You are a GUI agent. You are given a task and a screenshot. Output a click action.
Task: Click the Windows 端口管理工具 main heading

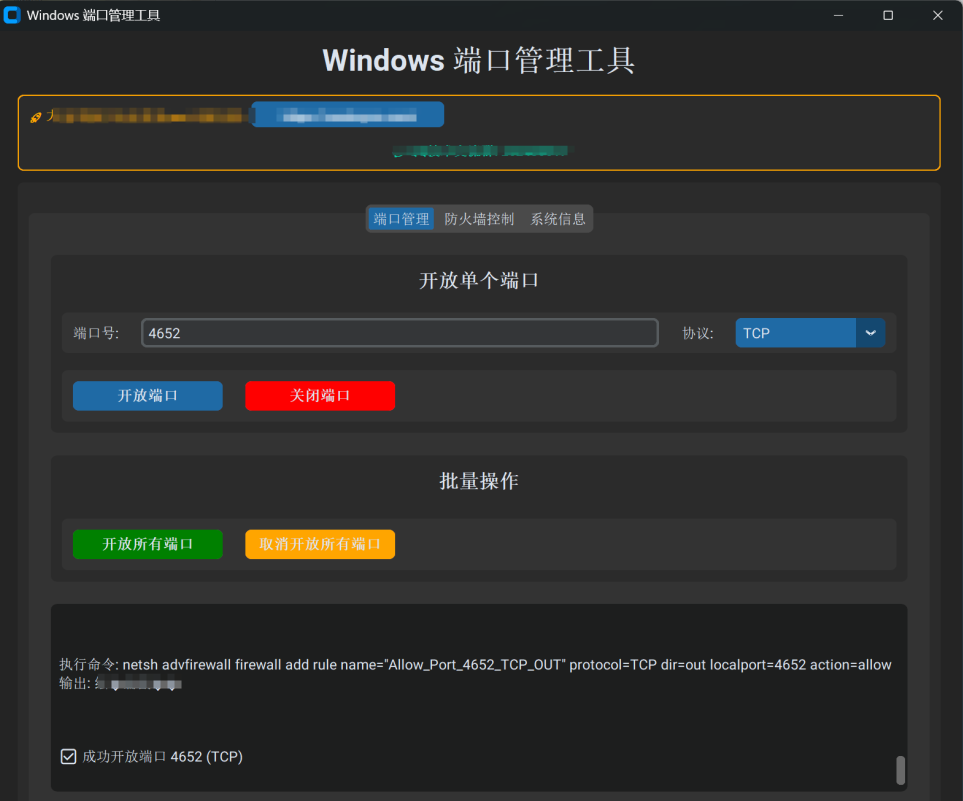(478, 60)
